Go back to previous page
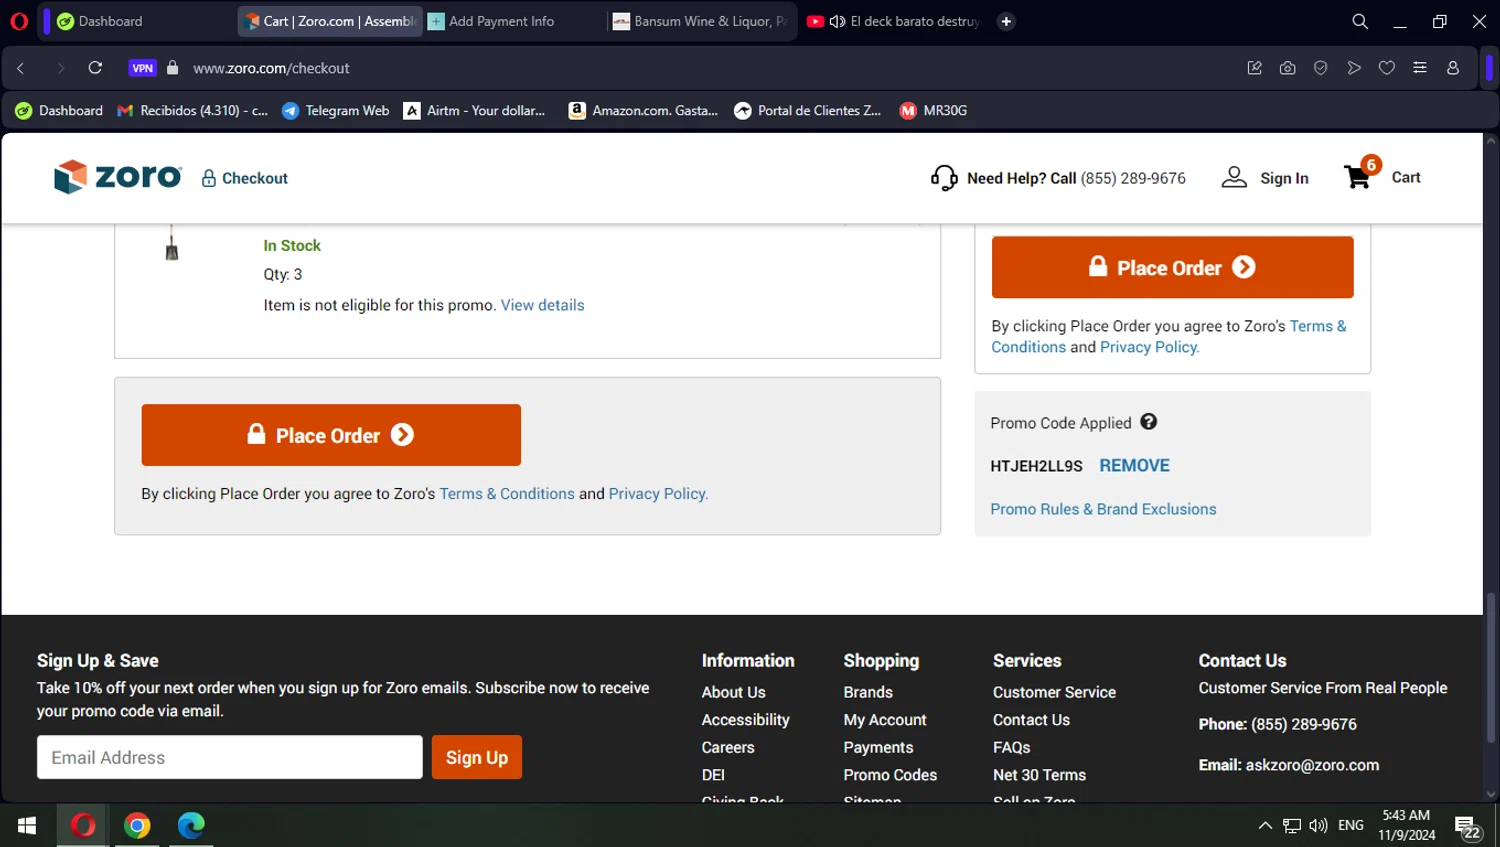Viewport: 1500px width, 847px height. [21, 68]
